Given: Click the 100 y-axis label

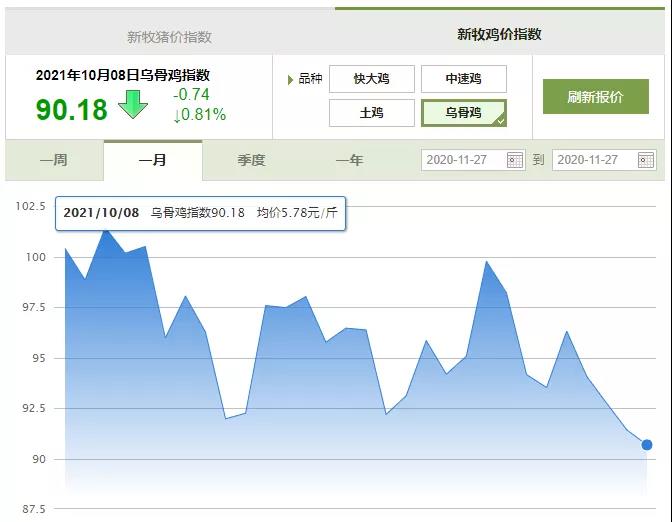Looking at the screenshot, I should point(36,257).
